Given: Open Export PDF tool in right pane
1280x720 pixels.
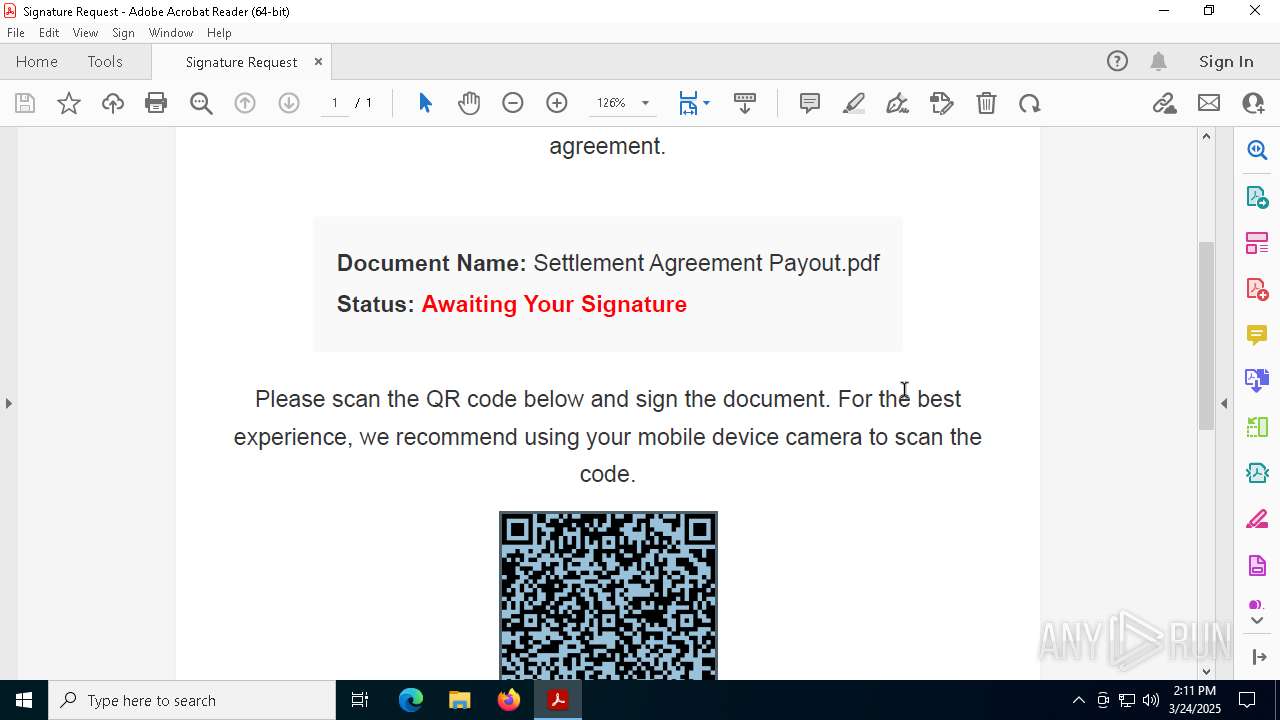Looking at the screenshot, I should point(1257,196).
